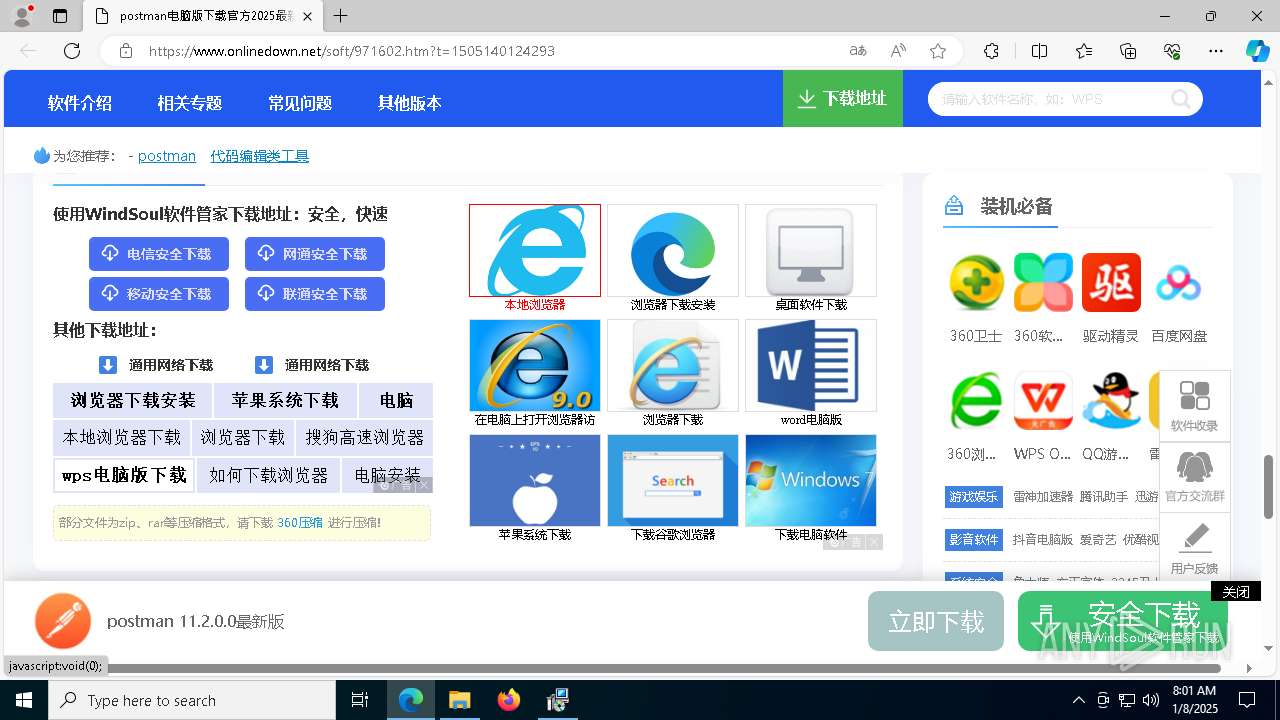Click the 网通安全下载 button
Image resolution: width=1280 pixels, height=720 pixels.
(315, 254)
